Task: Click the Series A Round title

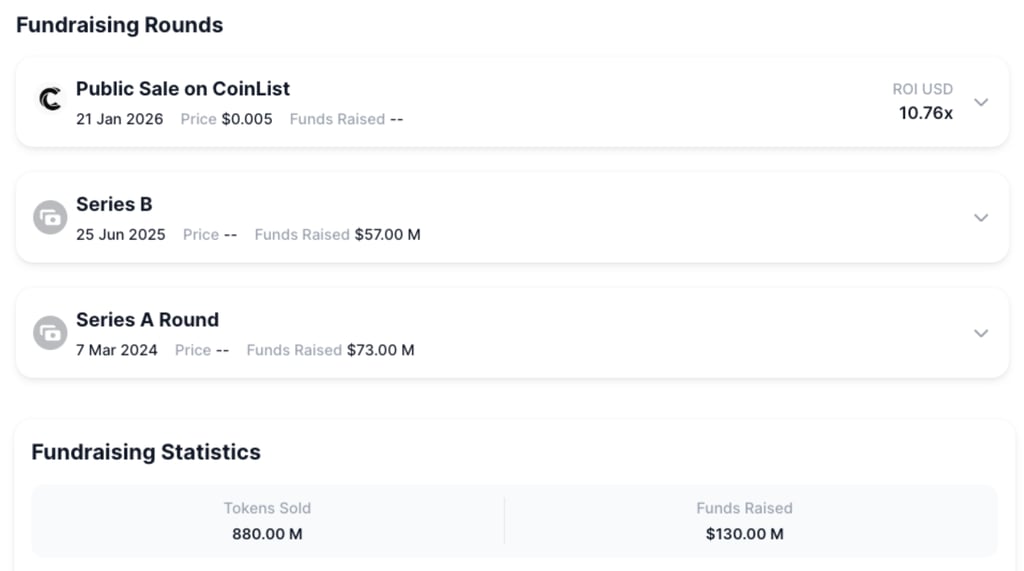Action: click(147, 320)
